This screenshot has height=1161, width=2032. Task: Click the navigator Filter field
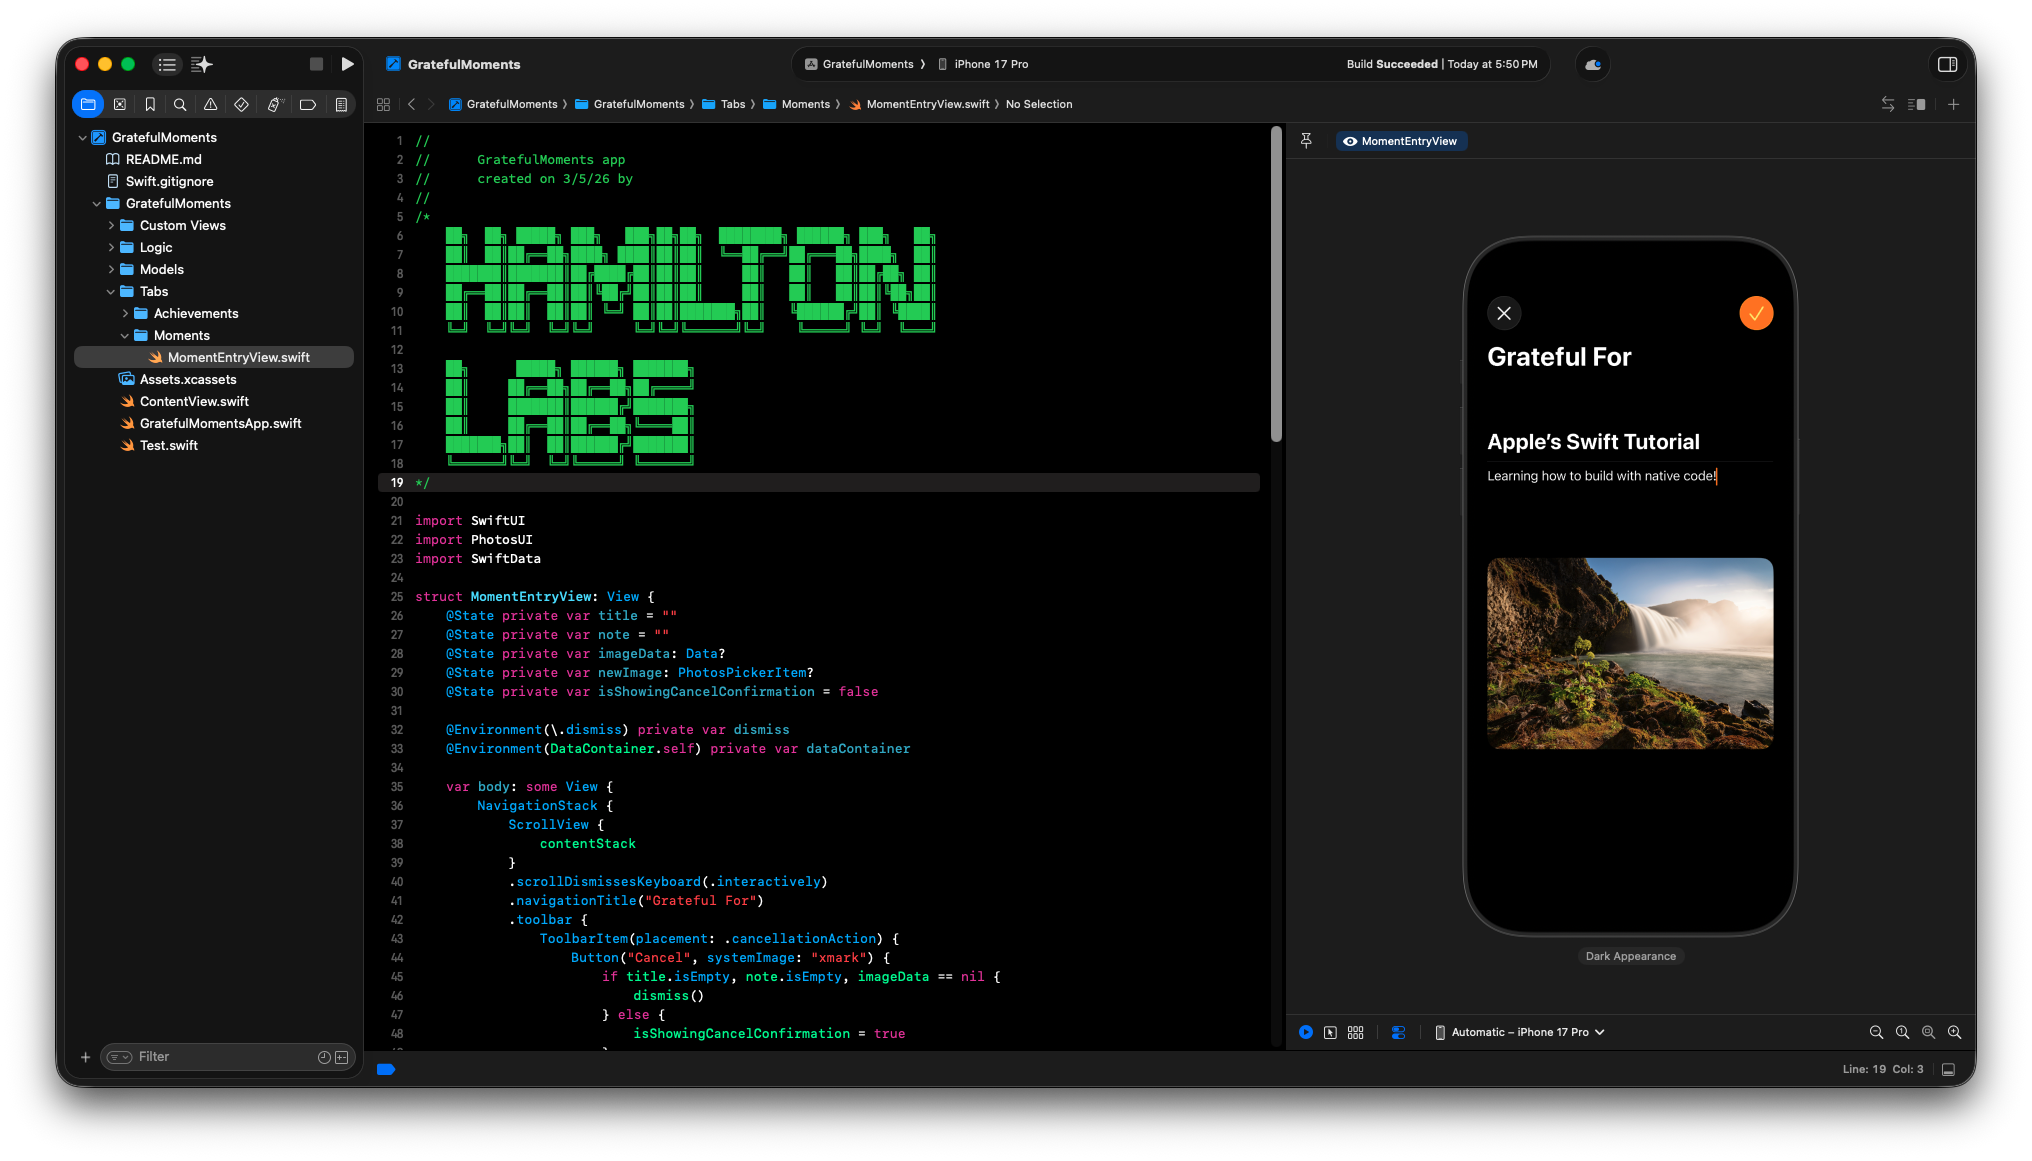click(227, 1057)
